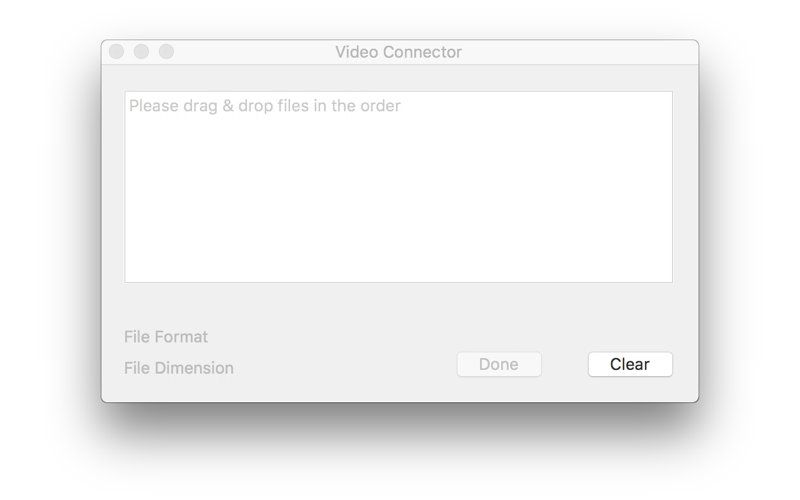Click the word 'Format' in File Format
The height and width of the screenshot is (500, 800).
click(x=181, y=337)
